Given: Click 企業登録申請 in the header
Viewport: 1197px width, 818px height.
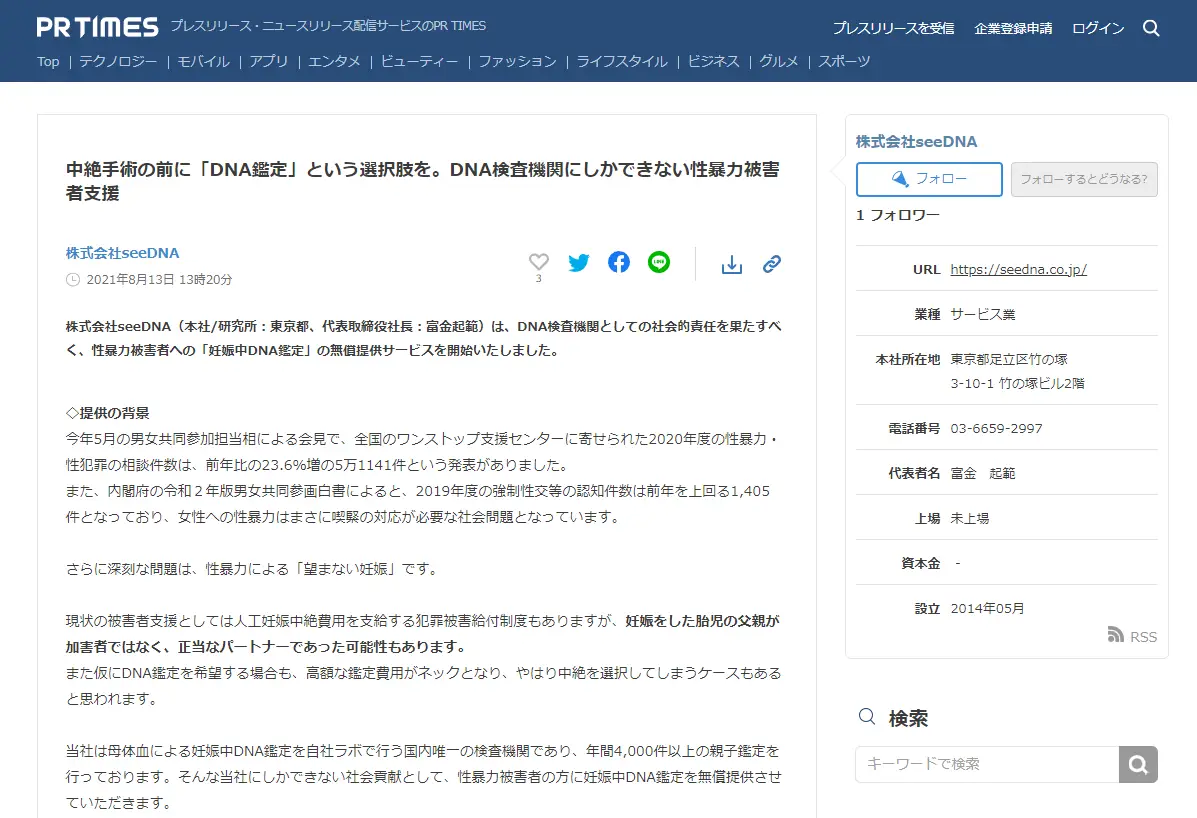Looking at the screenshot, I should 1013,28.
